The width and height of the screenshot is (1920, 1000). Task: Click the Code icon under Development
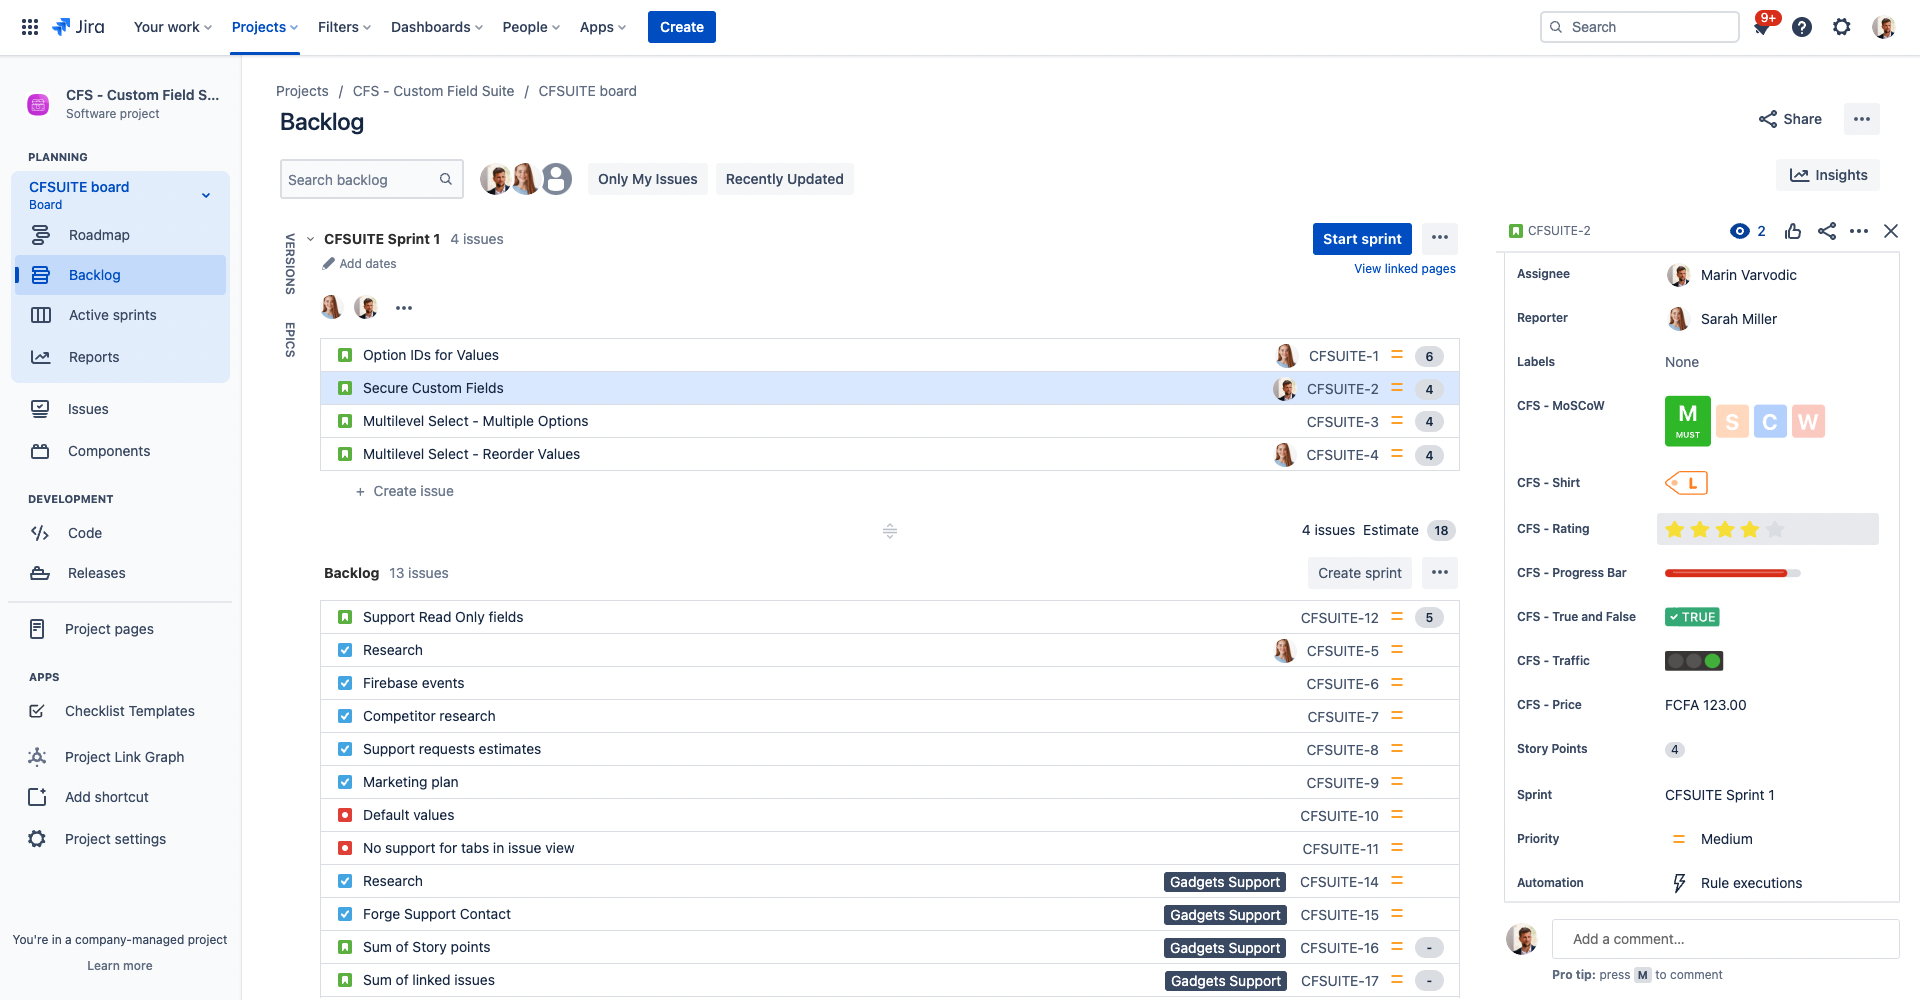[39, 533]
